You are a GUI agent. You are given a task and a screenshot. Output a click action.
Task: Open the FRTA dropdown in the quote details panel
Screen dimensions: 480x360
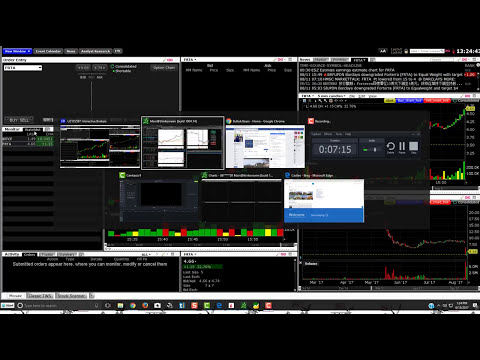pyautogui.click(x=190, y=254)
